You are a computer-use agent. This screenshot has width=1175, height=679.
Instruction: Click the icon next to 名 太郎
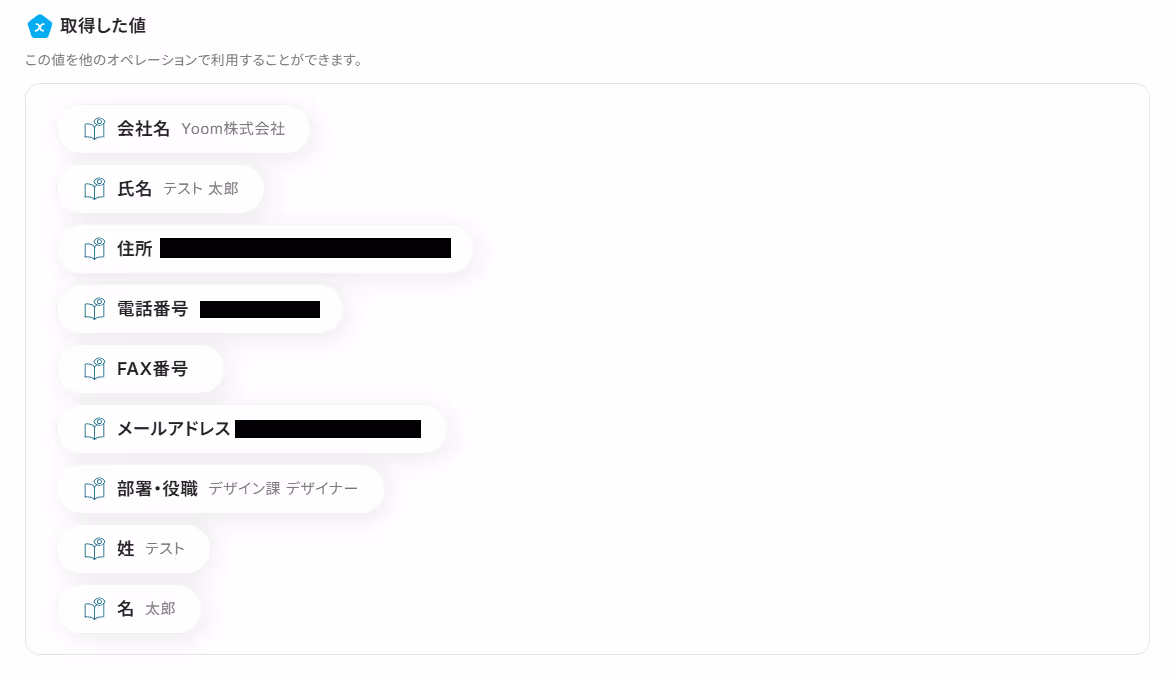(x=94, y=609)
